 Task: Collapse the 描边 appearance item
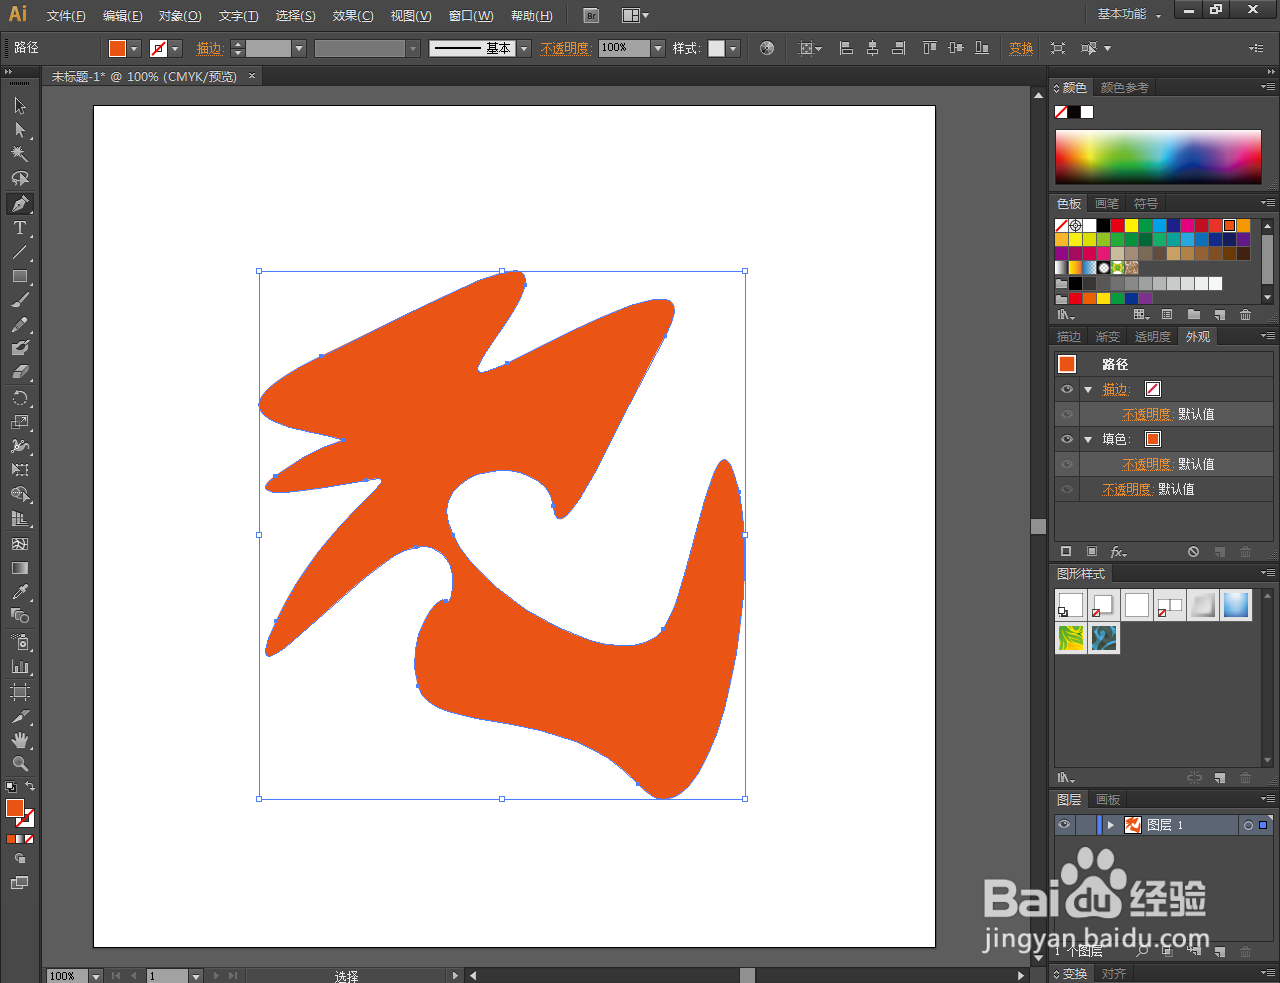pyautogui.click(x=1088, y=389)
